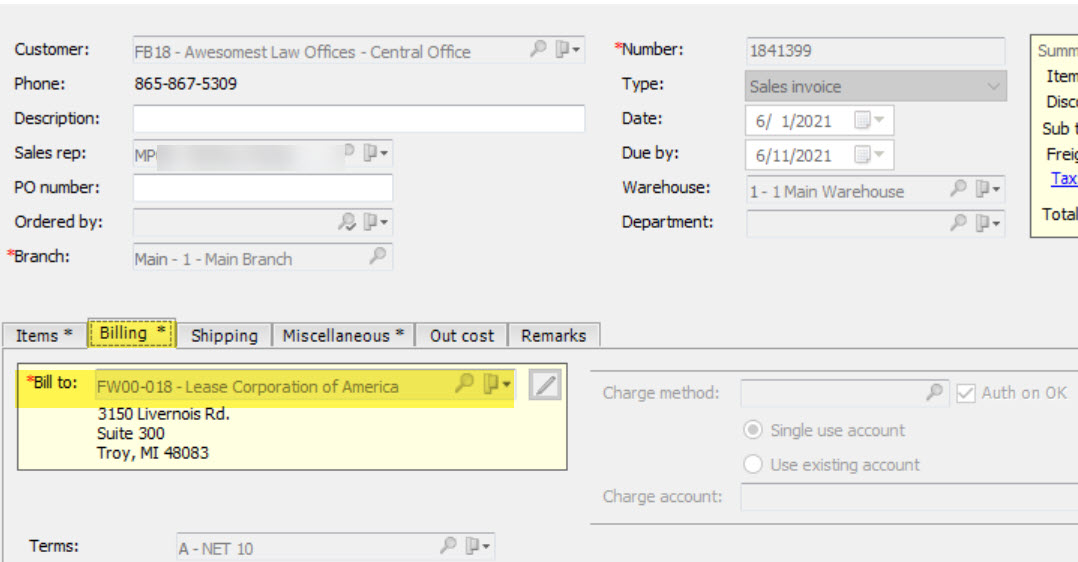This screenshot has width=1078, height=562.
Task: Open the Out cost tab
Action: (461, 336)
